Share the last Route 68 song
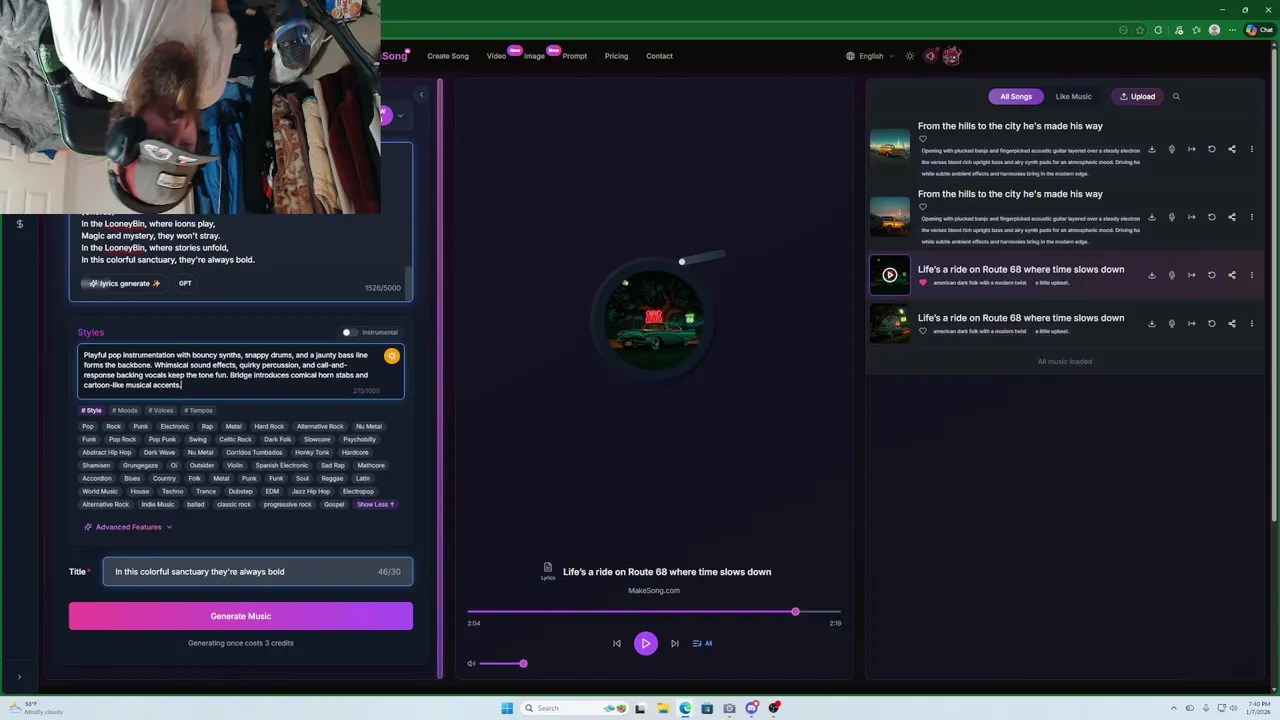The image size is (1280, 720). tap(1231, 323)
